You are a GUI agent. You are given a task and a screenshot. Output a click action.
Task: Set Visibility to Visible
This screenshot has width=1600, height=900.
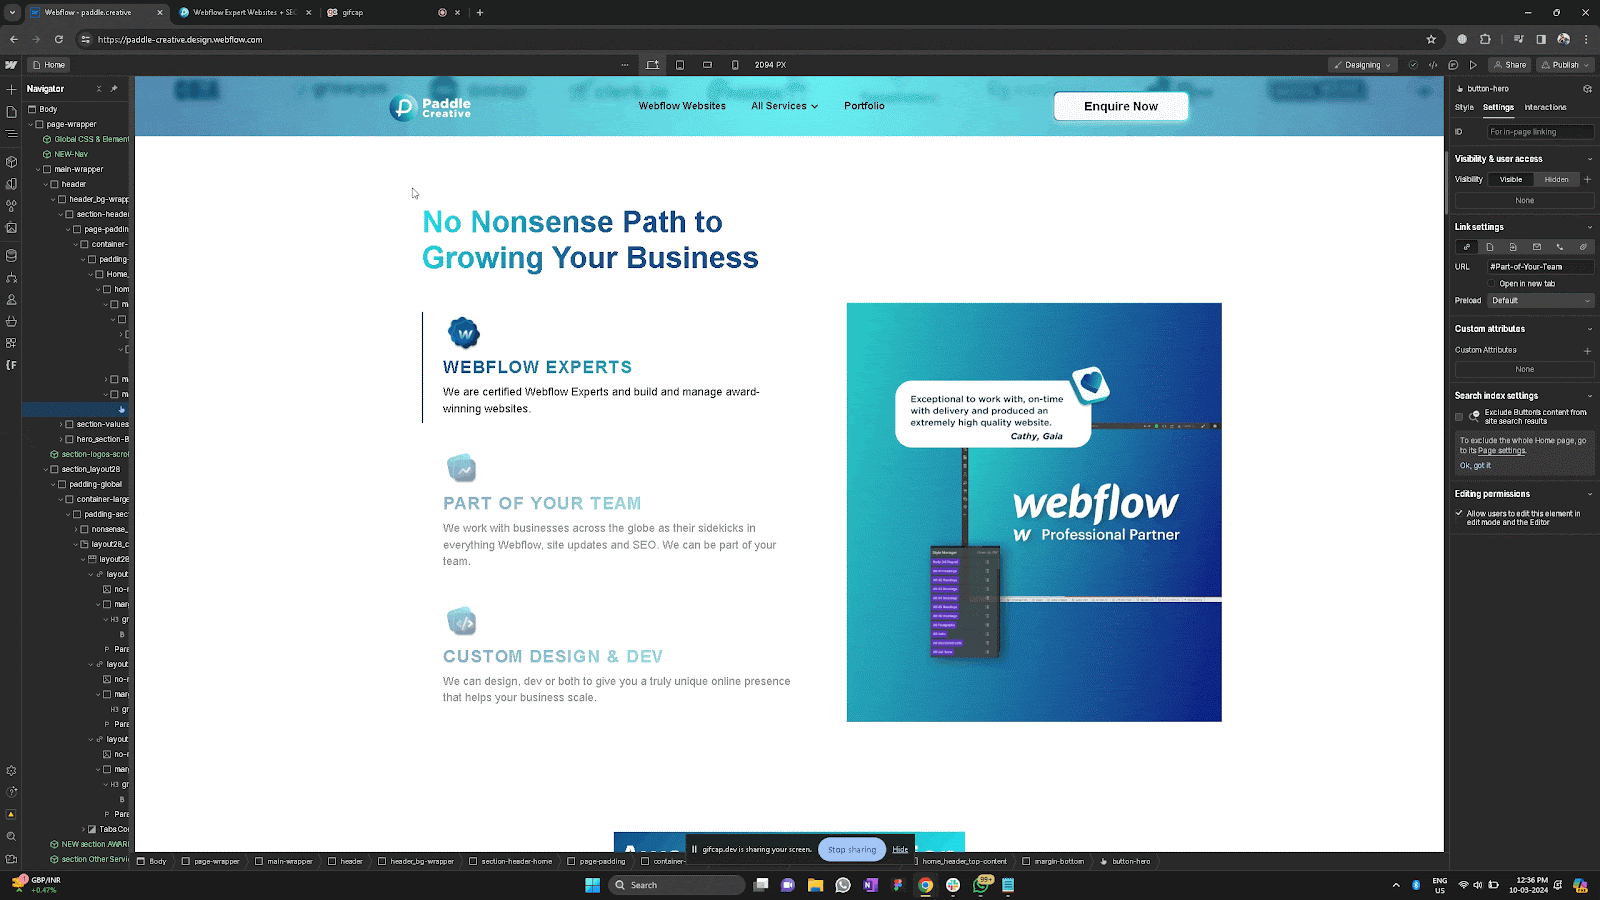coord(1511,180)
